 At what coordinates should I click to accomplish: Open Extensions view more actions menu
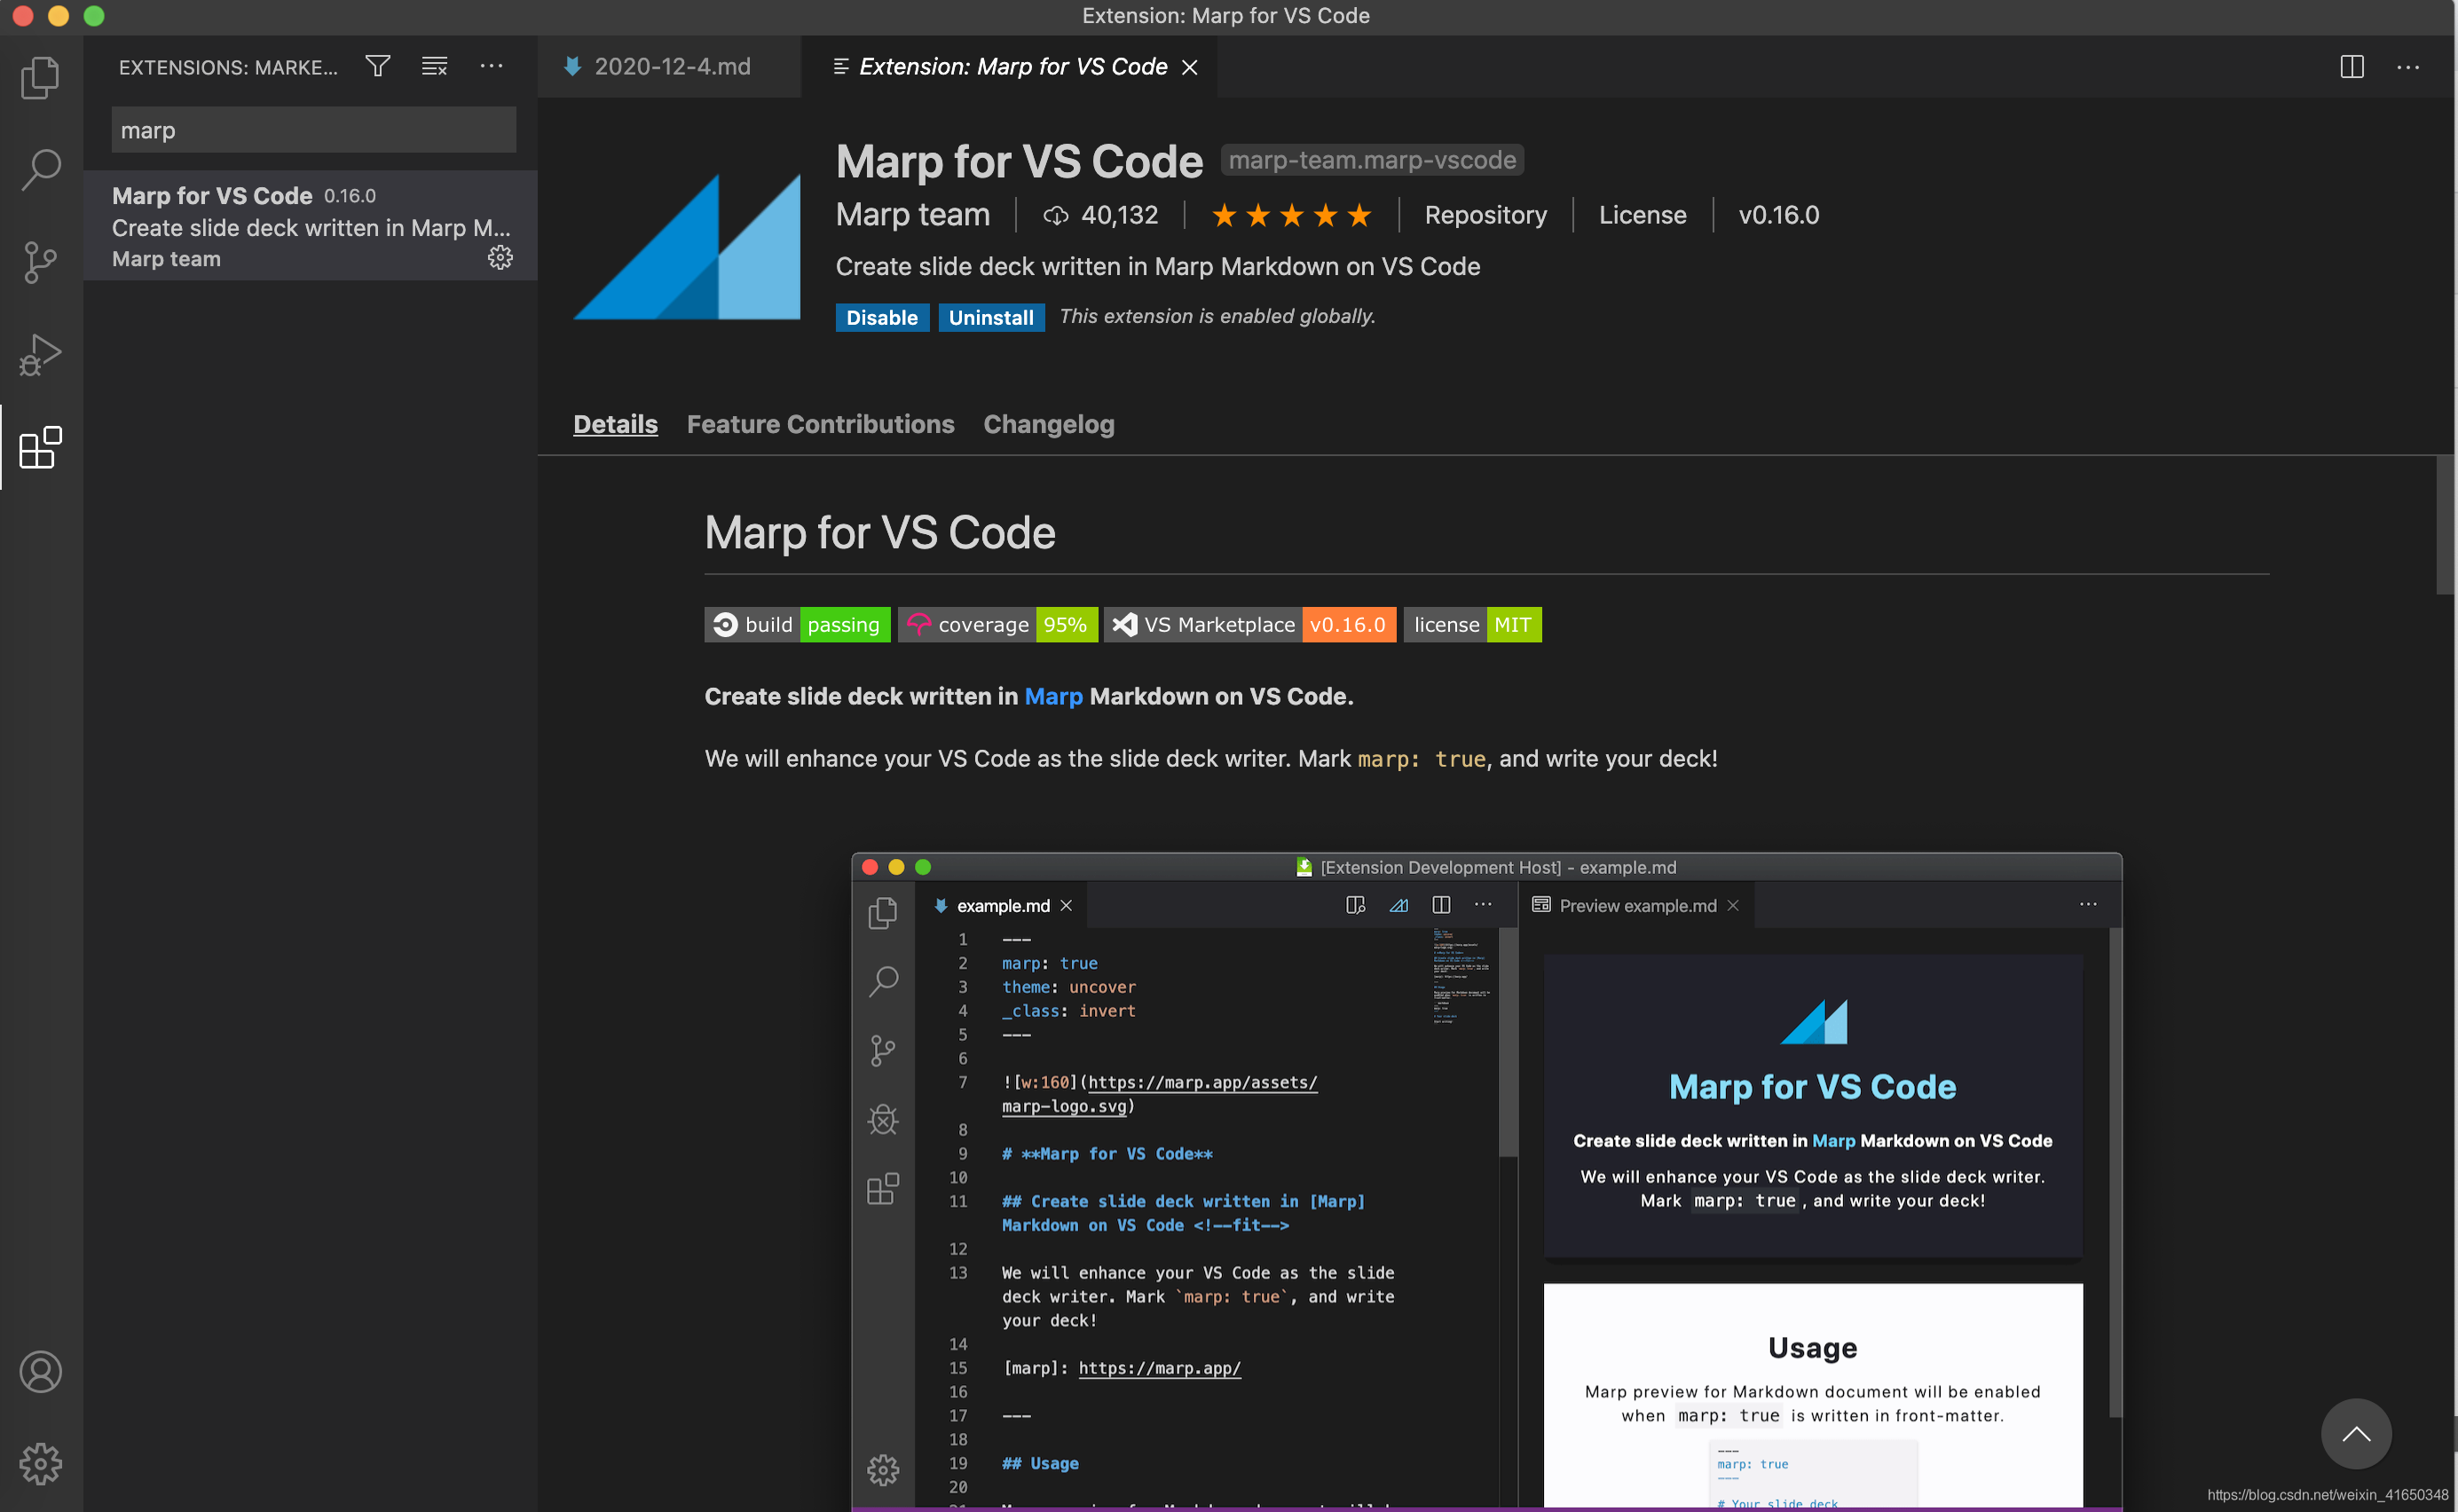(491, 67)
